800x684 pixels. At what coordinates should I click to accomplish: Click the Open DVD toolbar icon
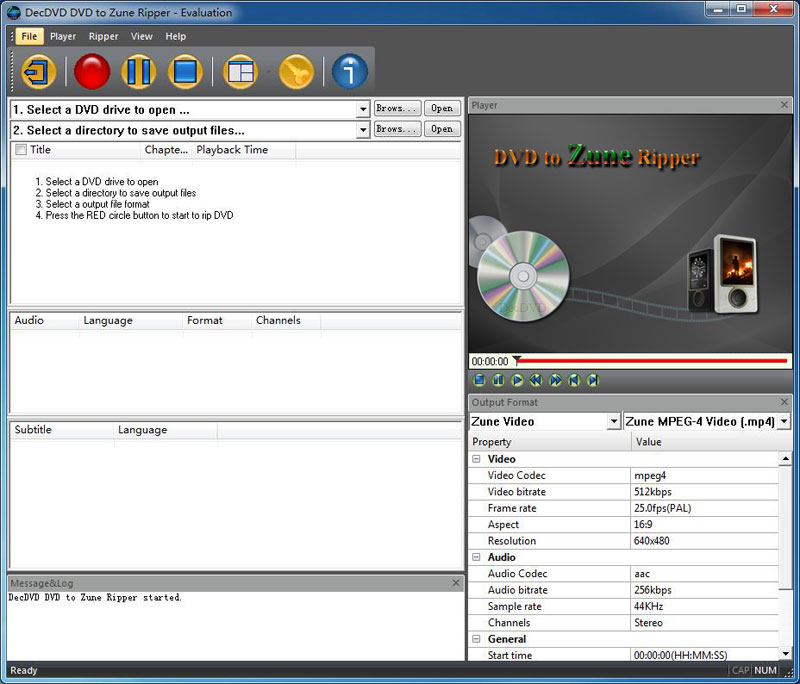[x=39, y=71]
